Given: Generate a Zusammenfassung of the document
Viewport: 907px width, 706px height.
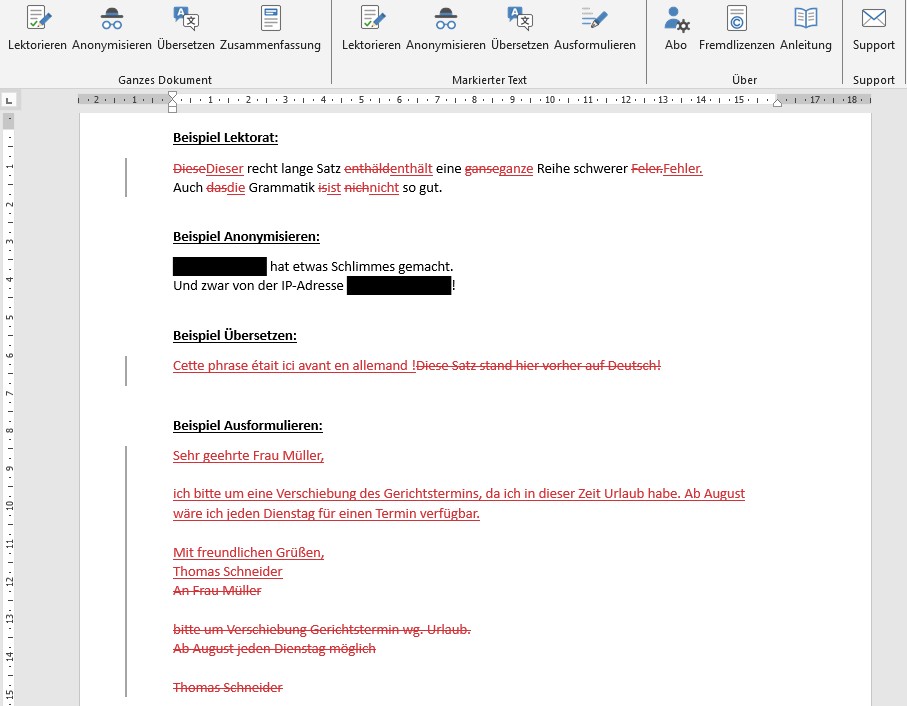Looking at the screenshot, I should coord(270,28).
